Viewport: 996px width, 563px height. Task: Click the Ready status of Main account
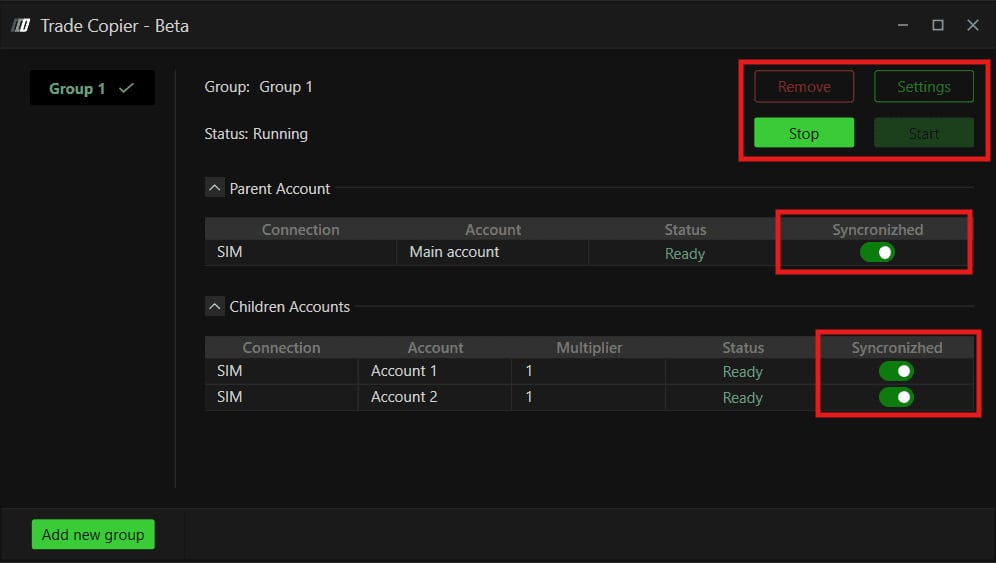click(685, 254)
